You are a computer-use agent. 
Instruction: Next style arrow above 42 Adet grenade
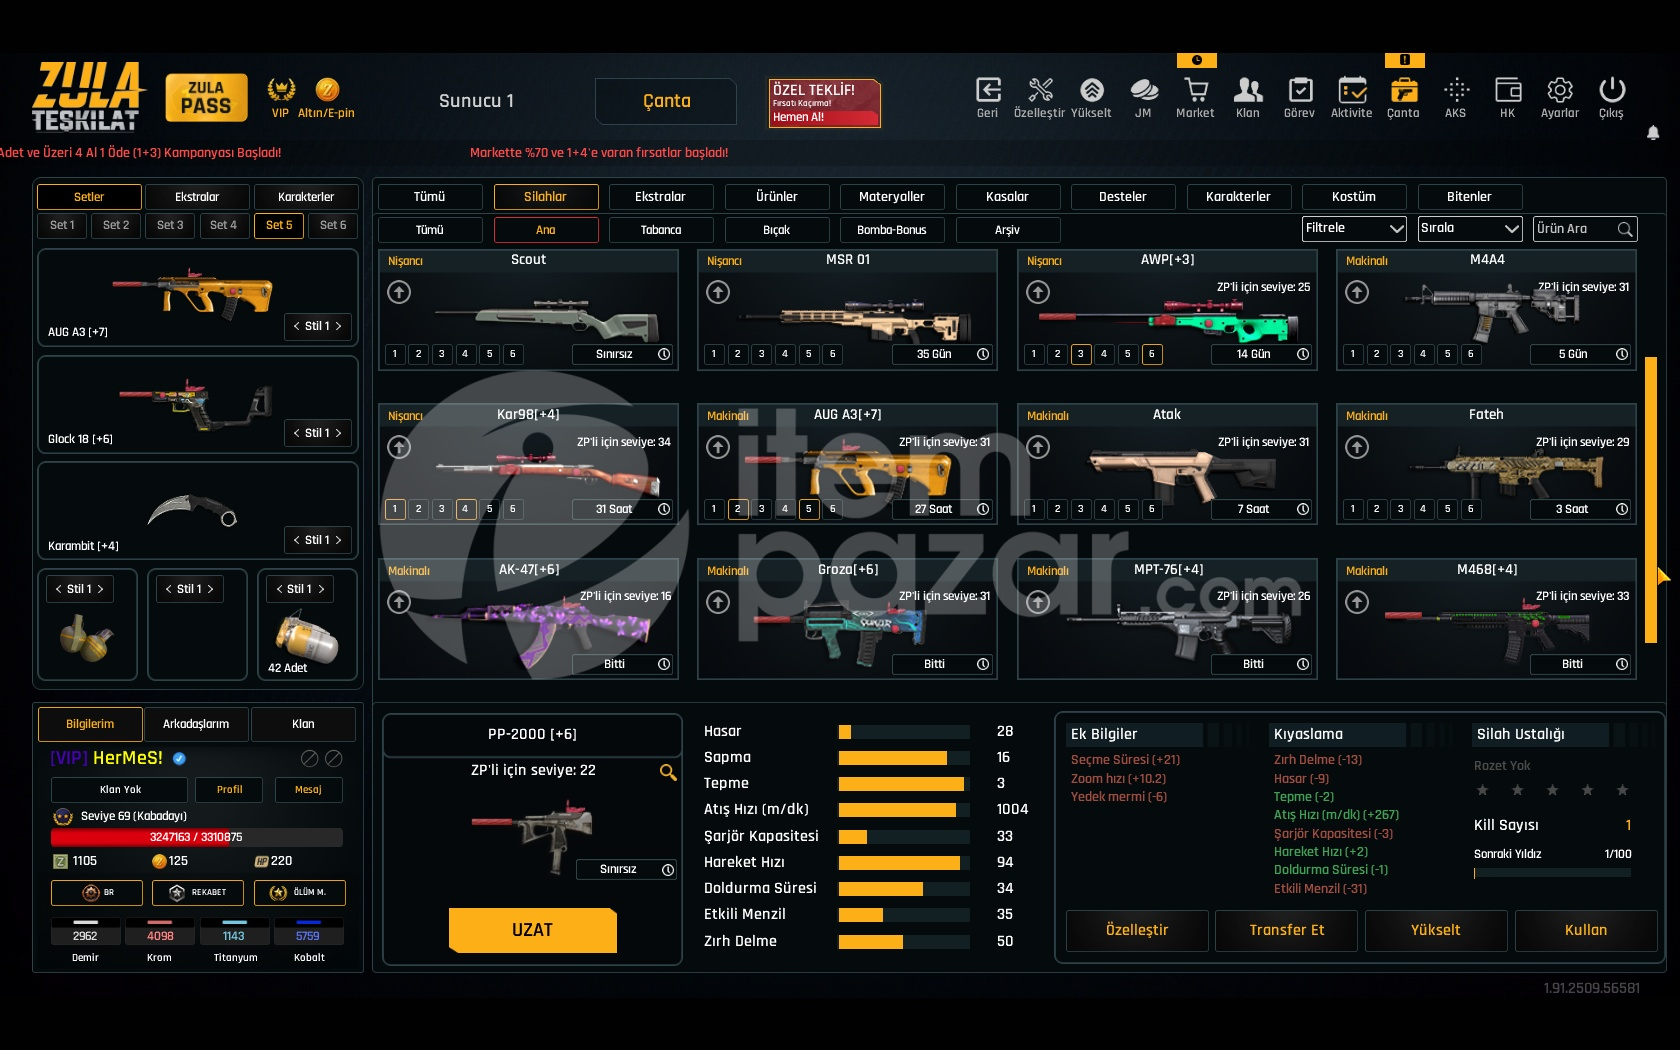click(x=321, y=589)
